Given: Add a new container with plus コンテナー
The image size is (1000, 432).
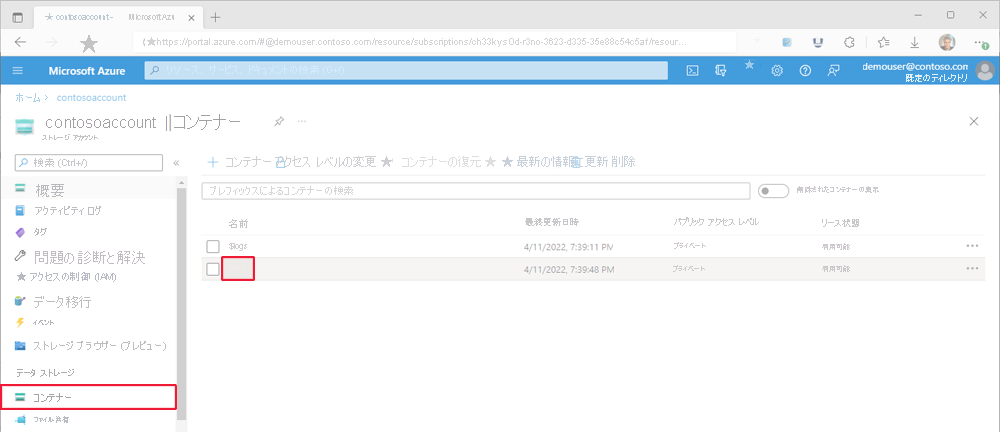Looking at the screenshot, I should 240,162.
